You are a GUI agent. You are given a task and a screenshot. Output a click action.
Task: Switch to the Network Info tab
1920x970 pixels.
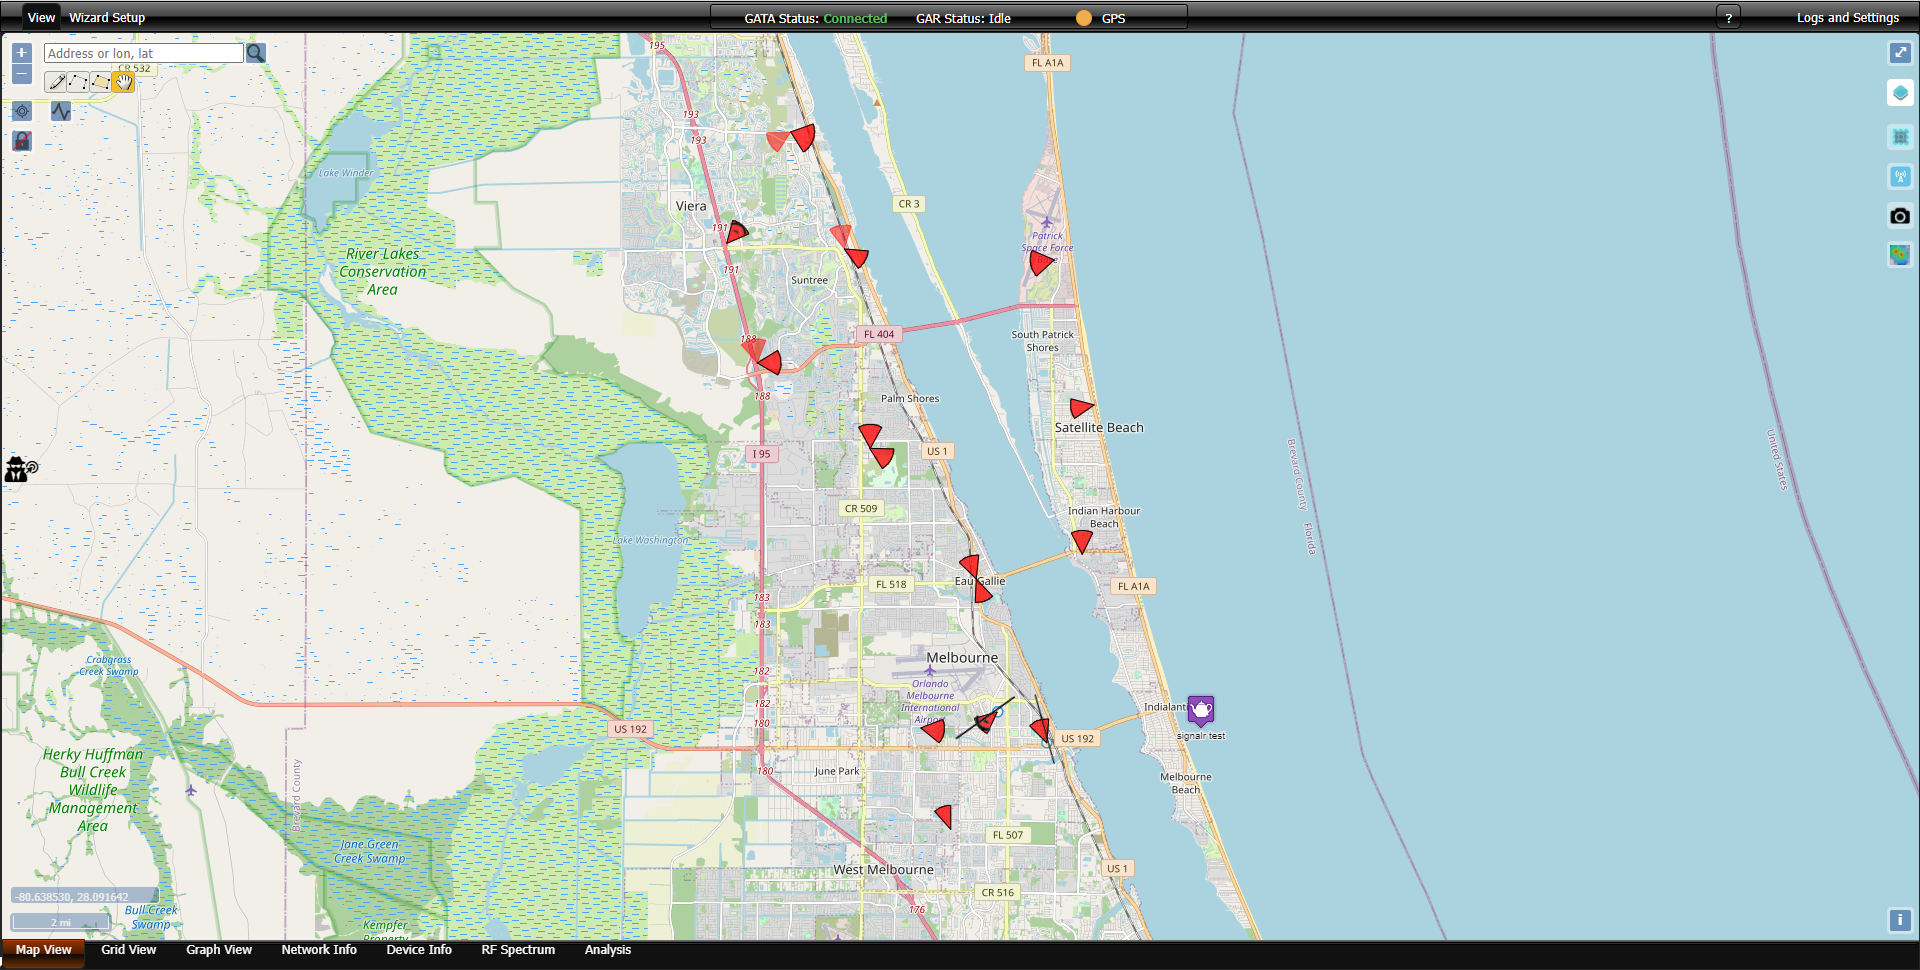(x=319, y=950)
